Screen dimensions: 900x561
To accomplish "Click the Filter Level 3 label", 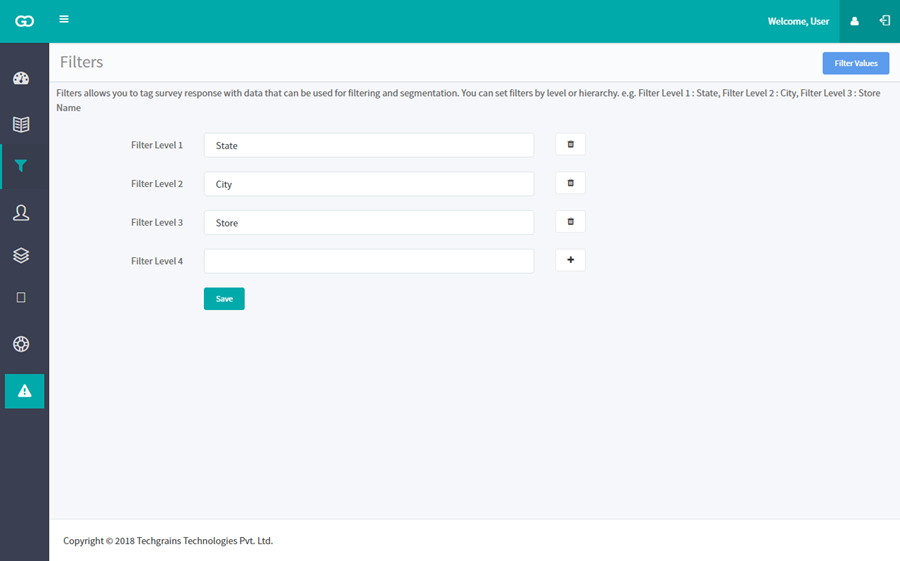I will click(157, 222).
